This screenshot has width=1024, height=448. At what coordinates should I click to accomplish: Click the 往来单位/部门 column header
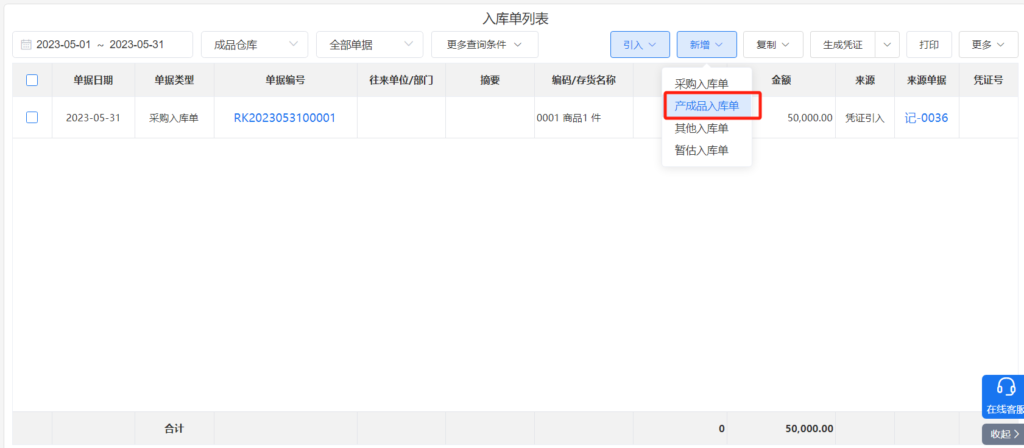click(x=401, y=80)
